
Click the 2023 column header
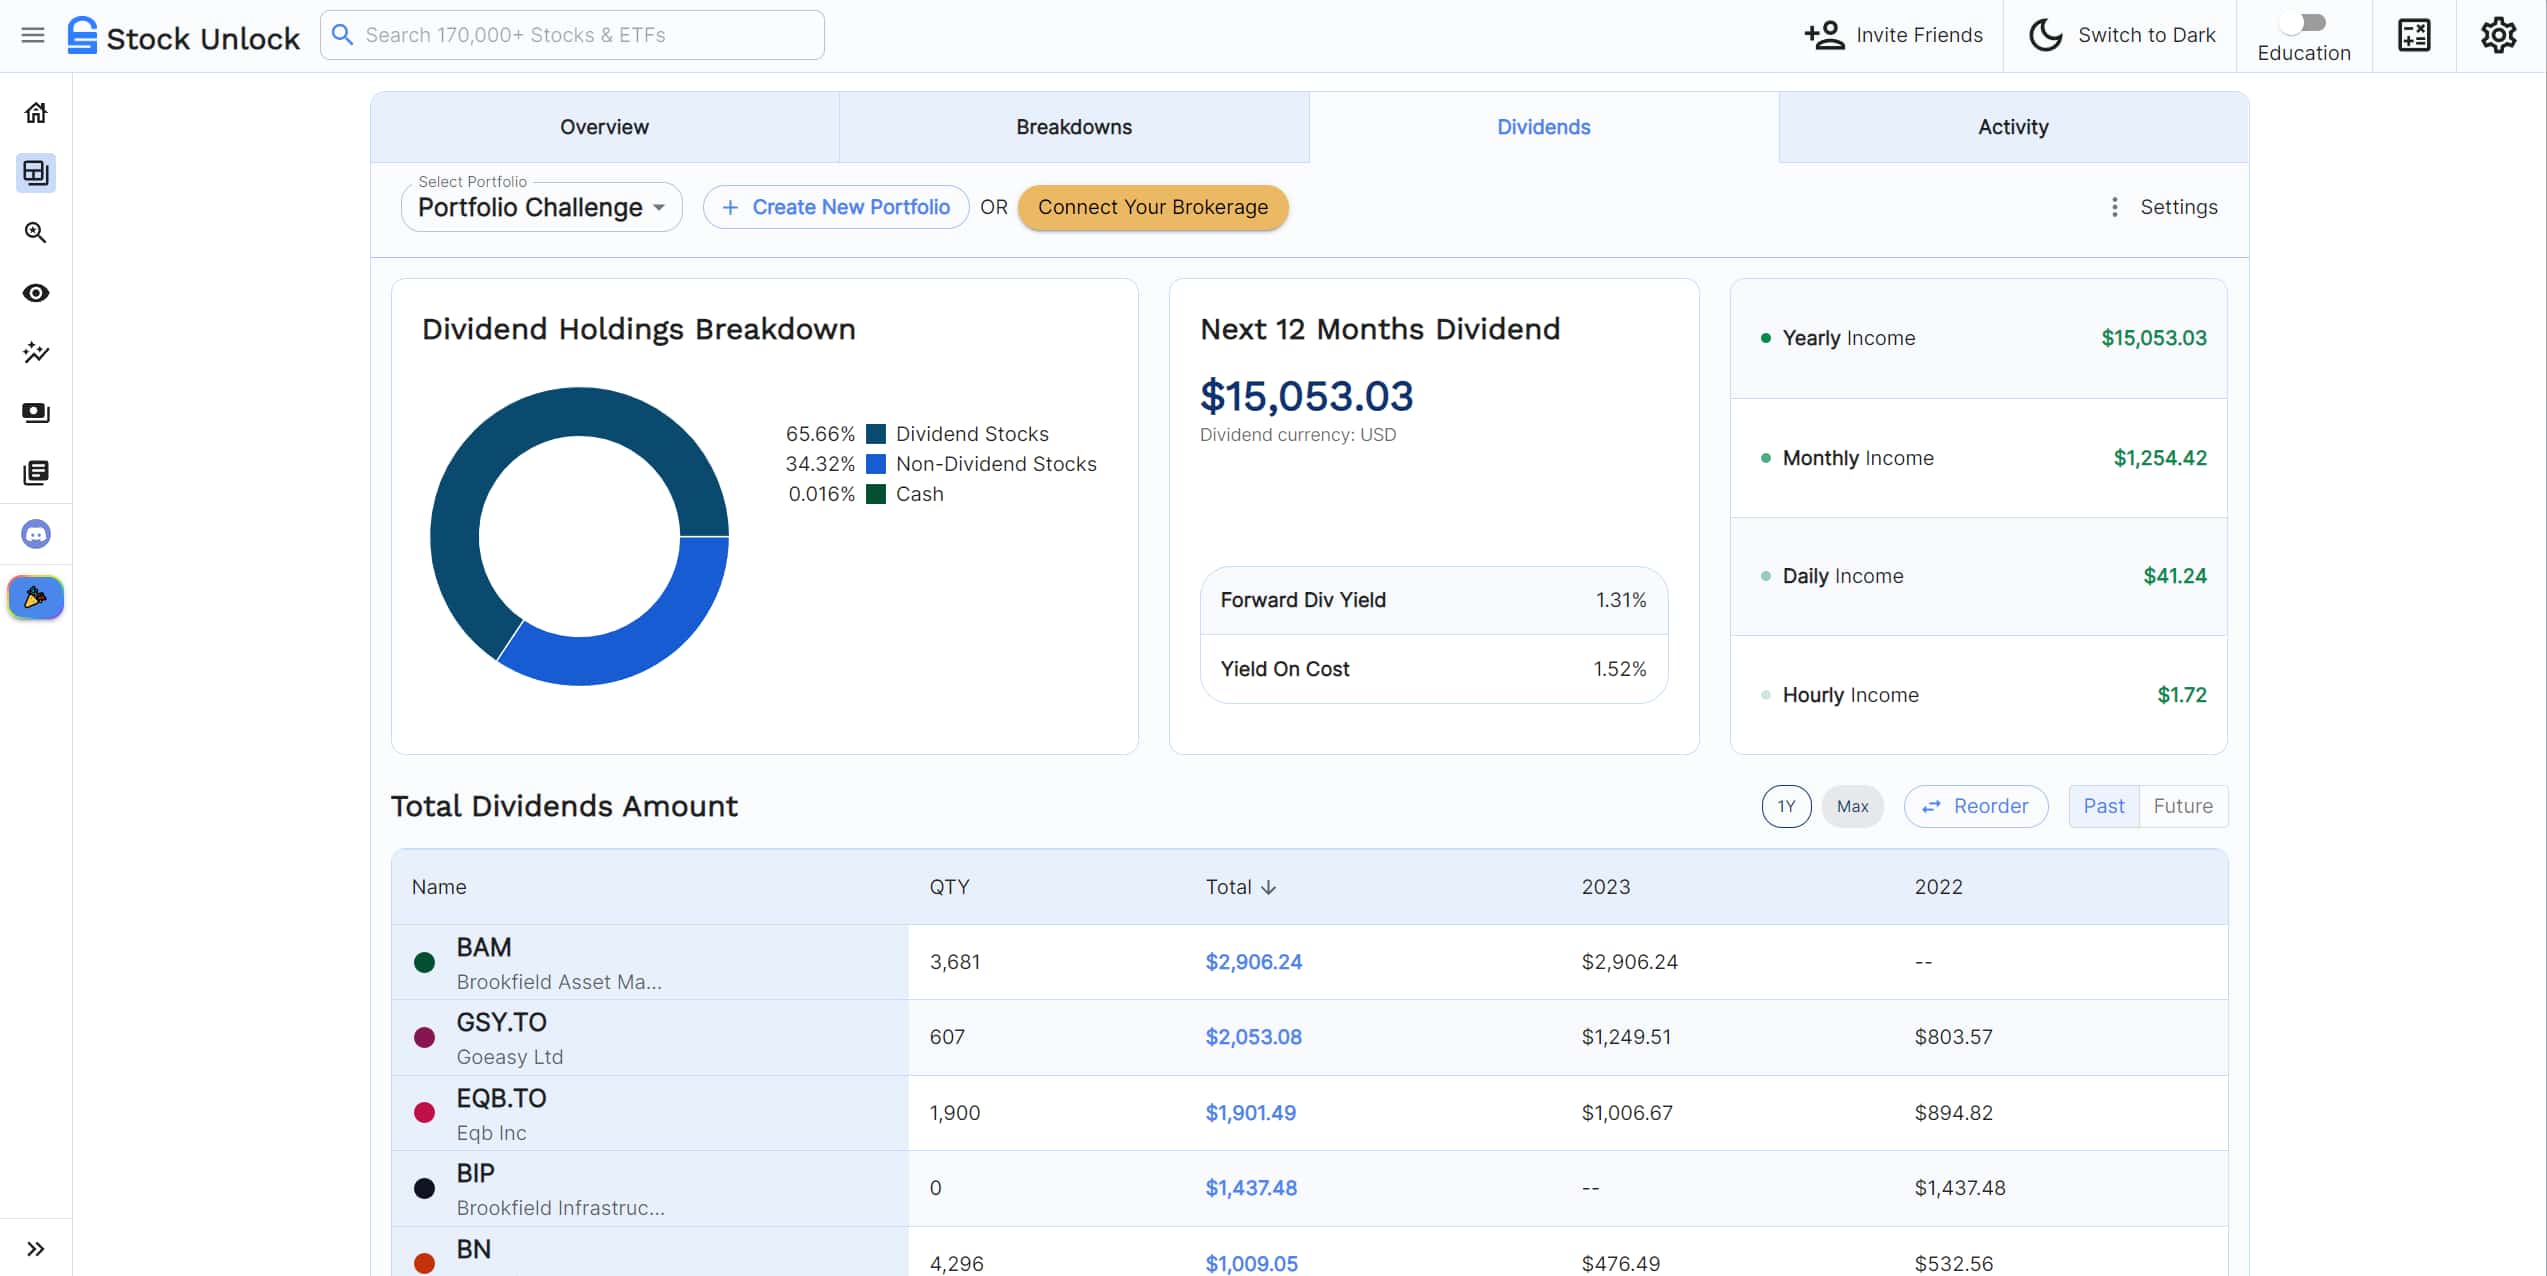pyautogui.click(x=1605, y=887)
